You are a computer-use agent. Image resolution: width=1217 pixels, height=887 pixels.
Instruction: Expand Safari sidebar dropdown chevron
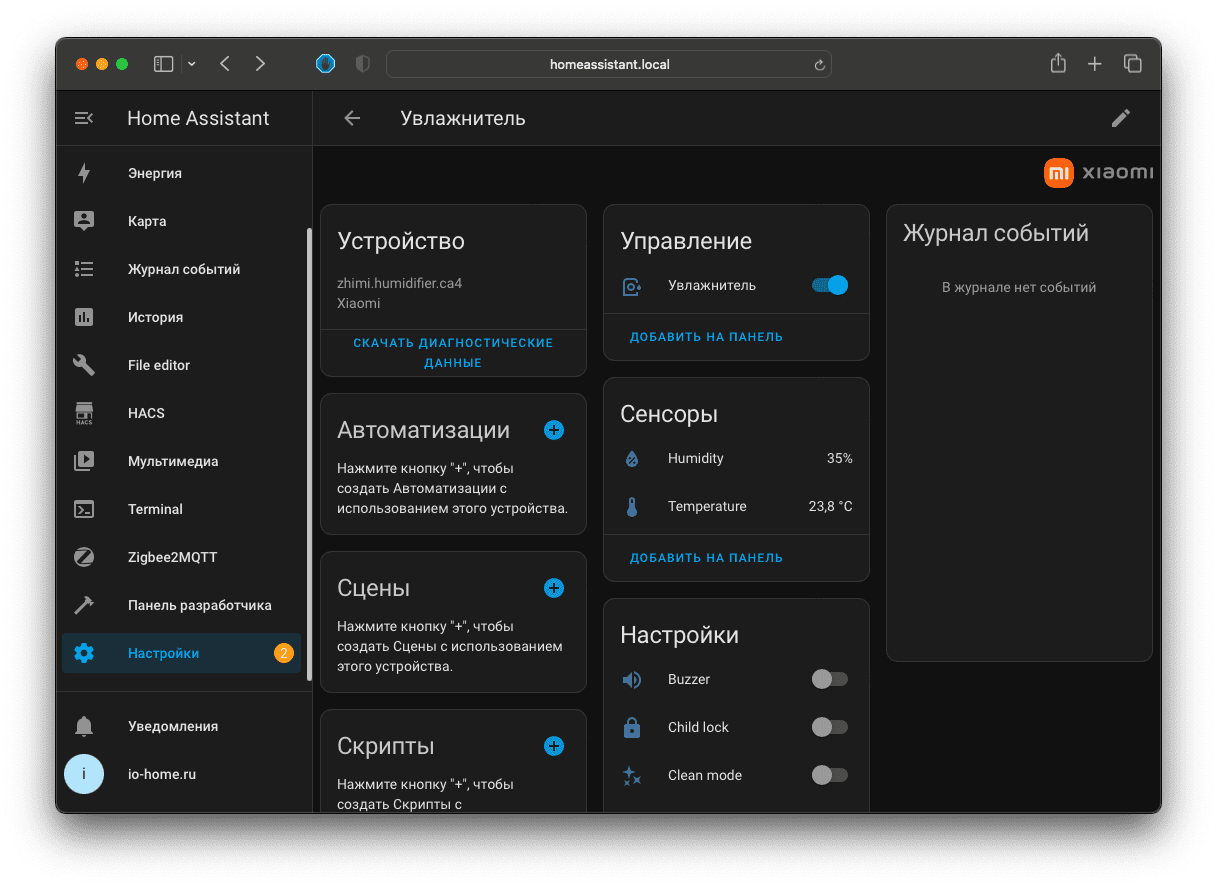point(192,64)
